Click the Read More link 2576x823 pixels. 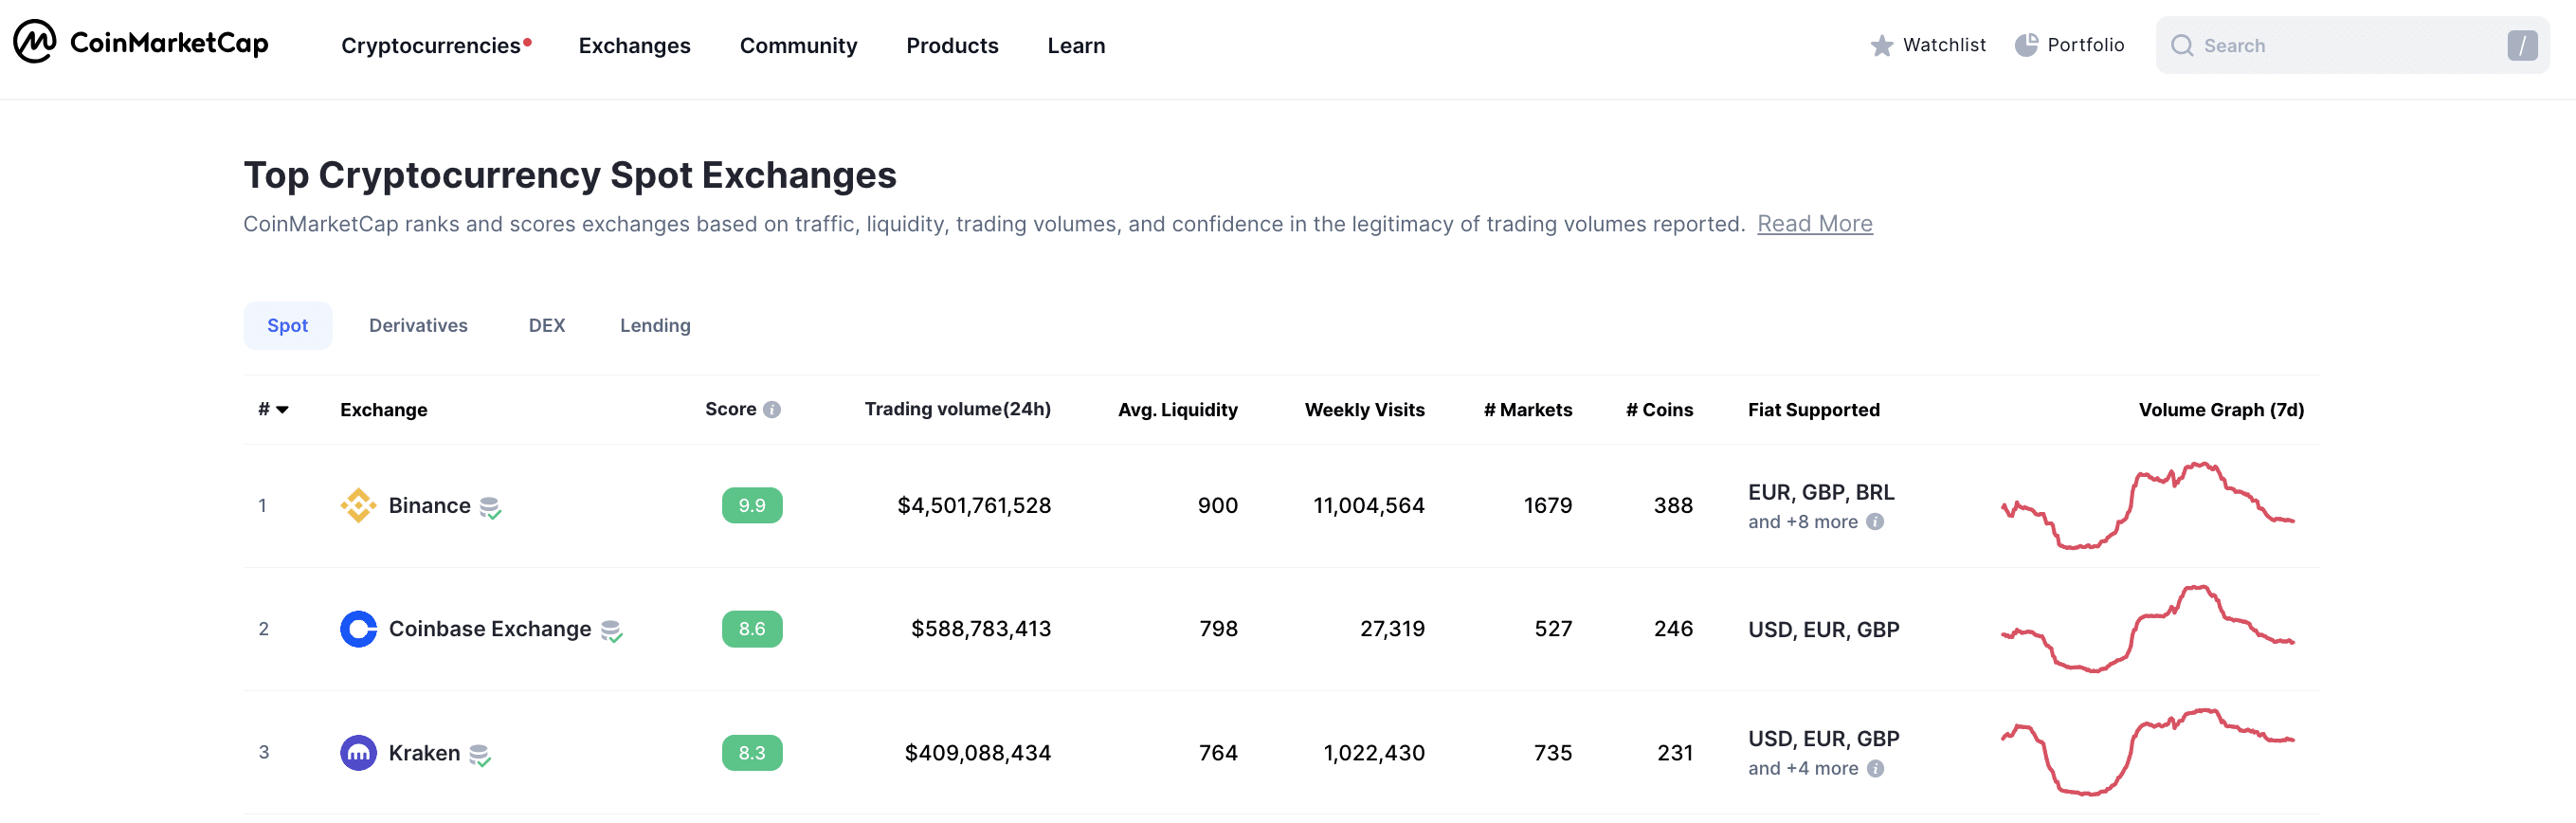pos(1814,224)
